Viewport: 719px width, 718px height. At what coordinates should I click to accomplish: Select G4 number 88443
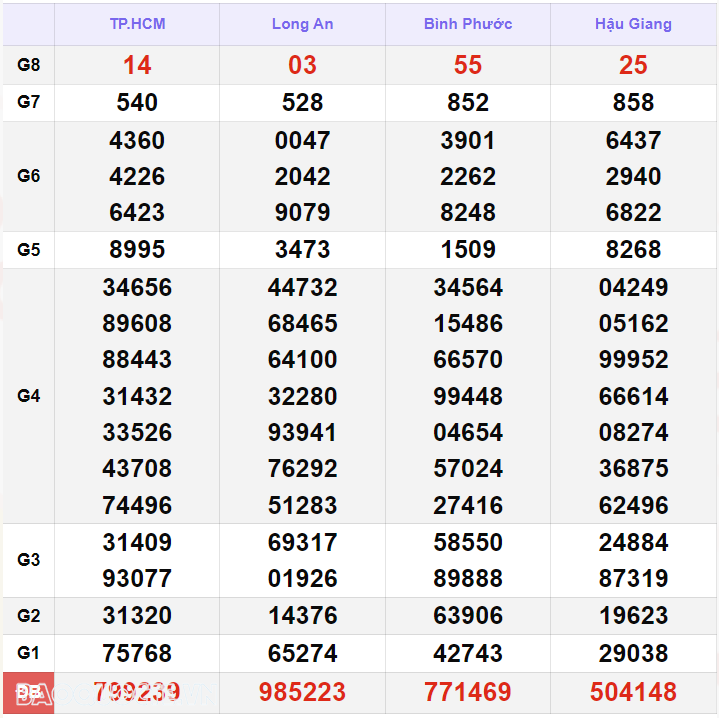(137, 359)
